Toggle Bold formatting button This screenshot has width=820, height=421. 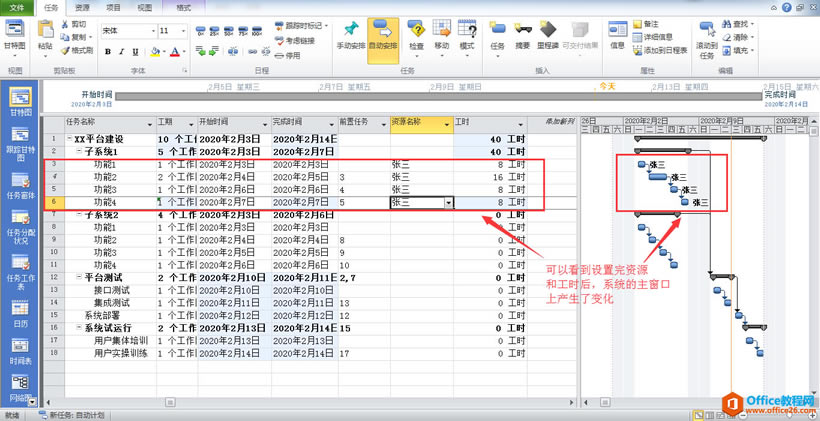pyautogui.click(x=107, y=51)
